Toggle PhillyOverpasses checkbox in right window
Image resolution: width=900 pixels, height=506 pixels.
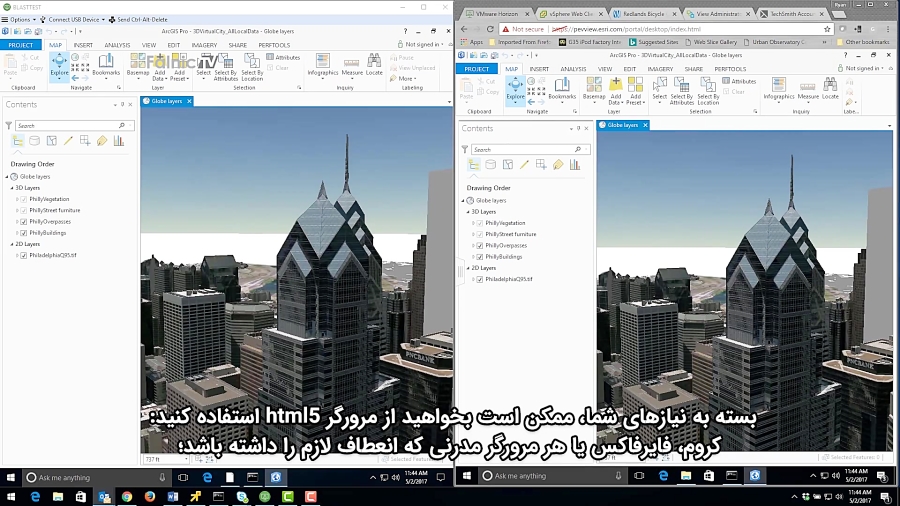coord(480,246)
